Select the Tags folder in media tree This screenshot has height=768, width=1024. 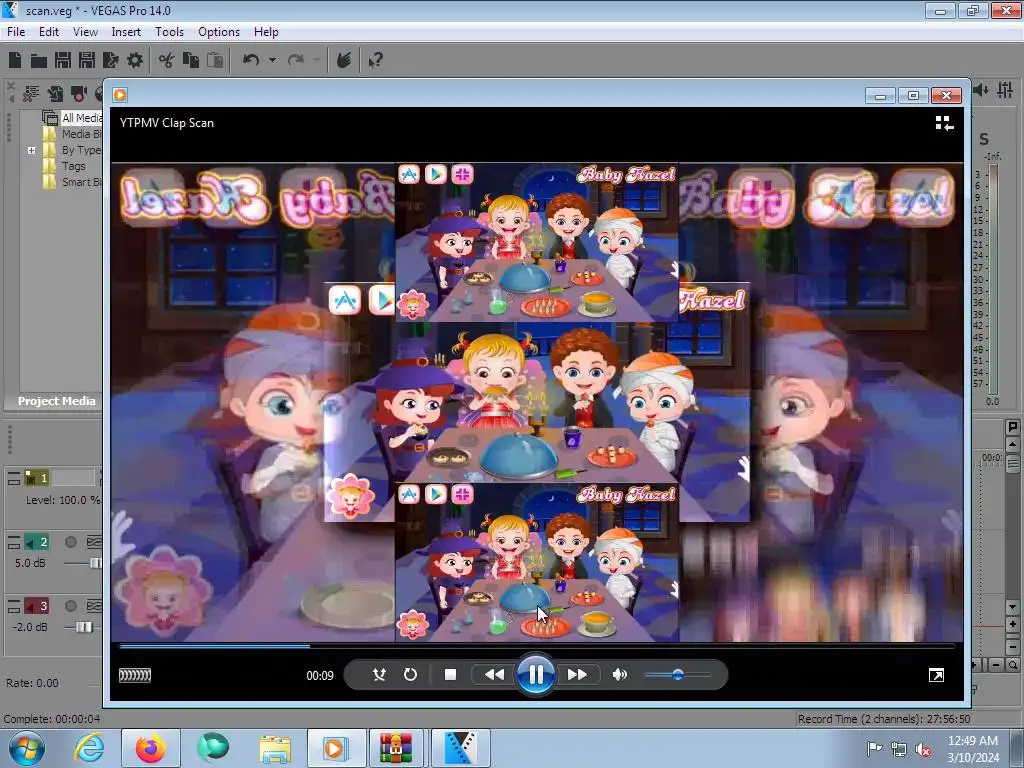click(74, 166)
